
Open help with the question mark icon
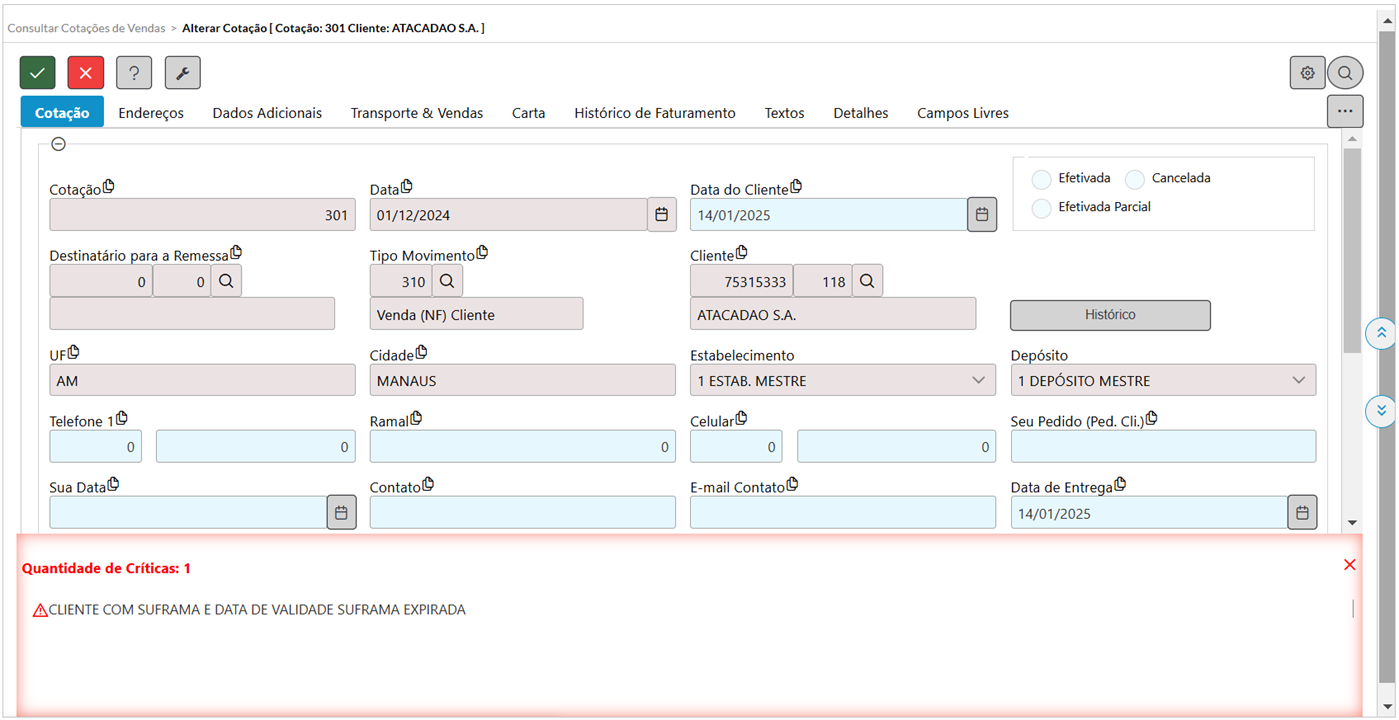pyautogui.click(x=134, y=73)
